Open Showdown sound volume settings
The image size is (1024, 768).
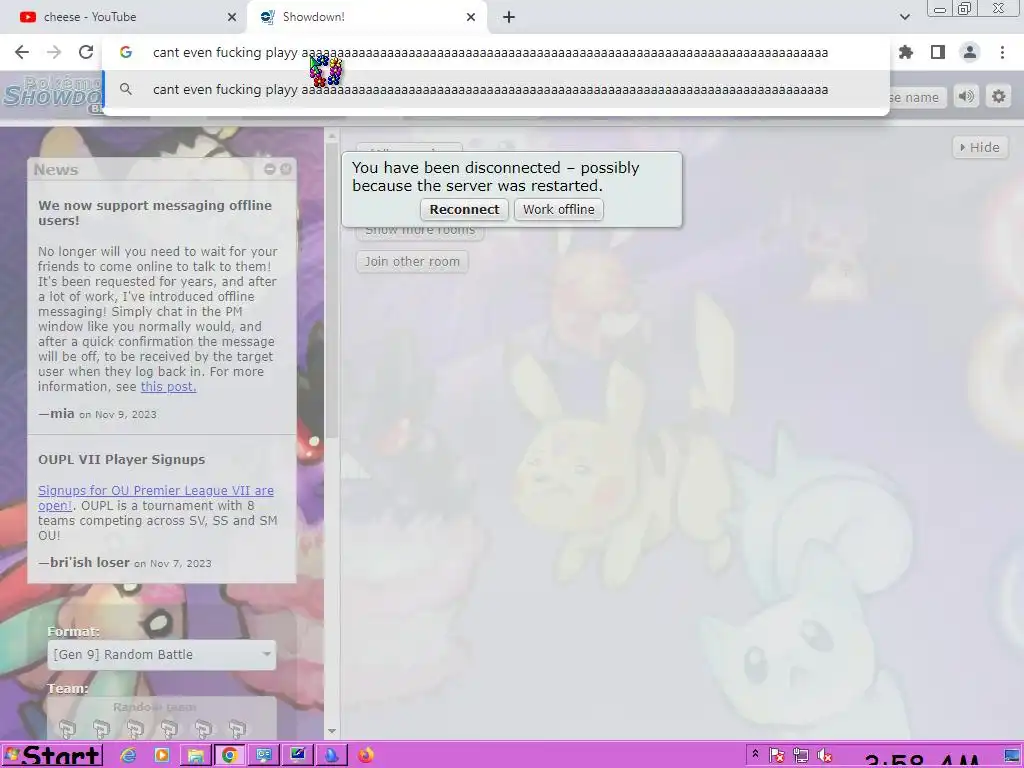(967, 97)
